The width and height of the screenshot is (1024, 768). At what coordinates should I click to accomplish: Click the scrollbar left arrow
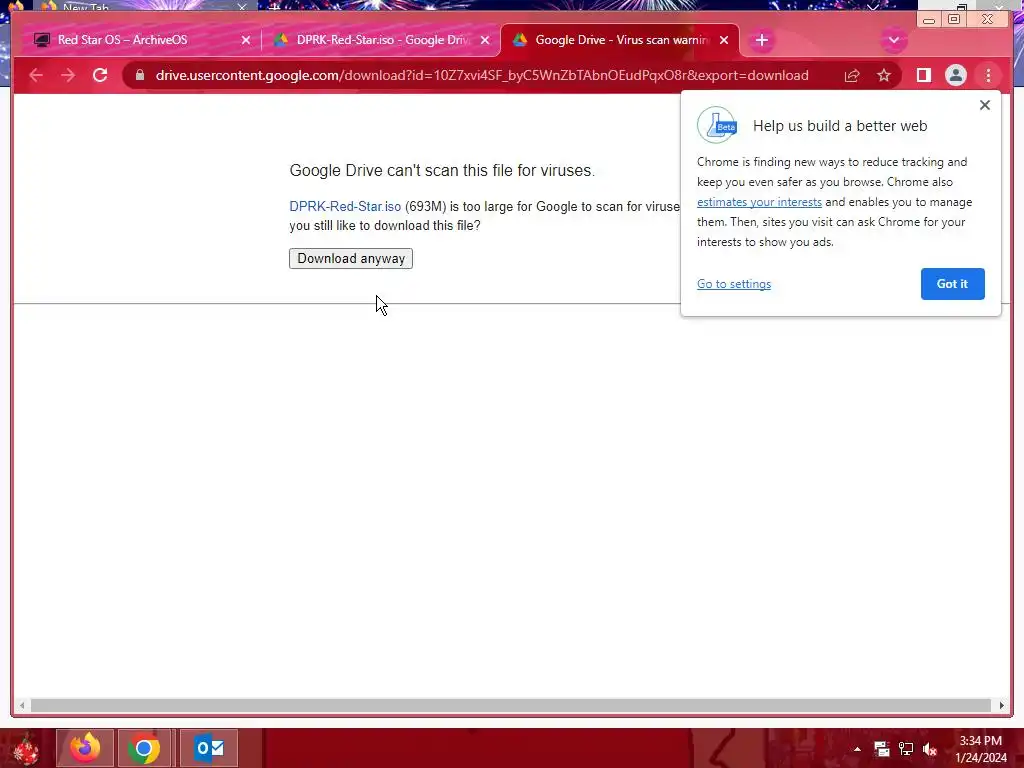tap(22, 705)
